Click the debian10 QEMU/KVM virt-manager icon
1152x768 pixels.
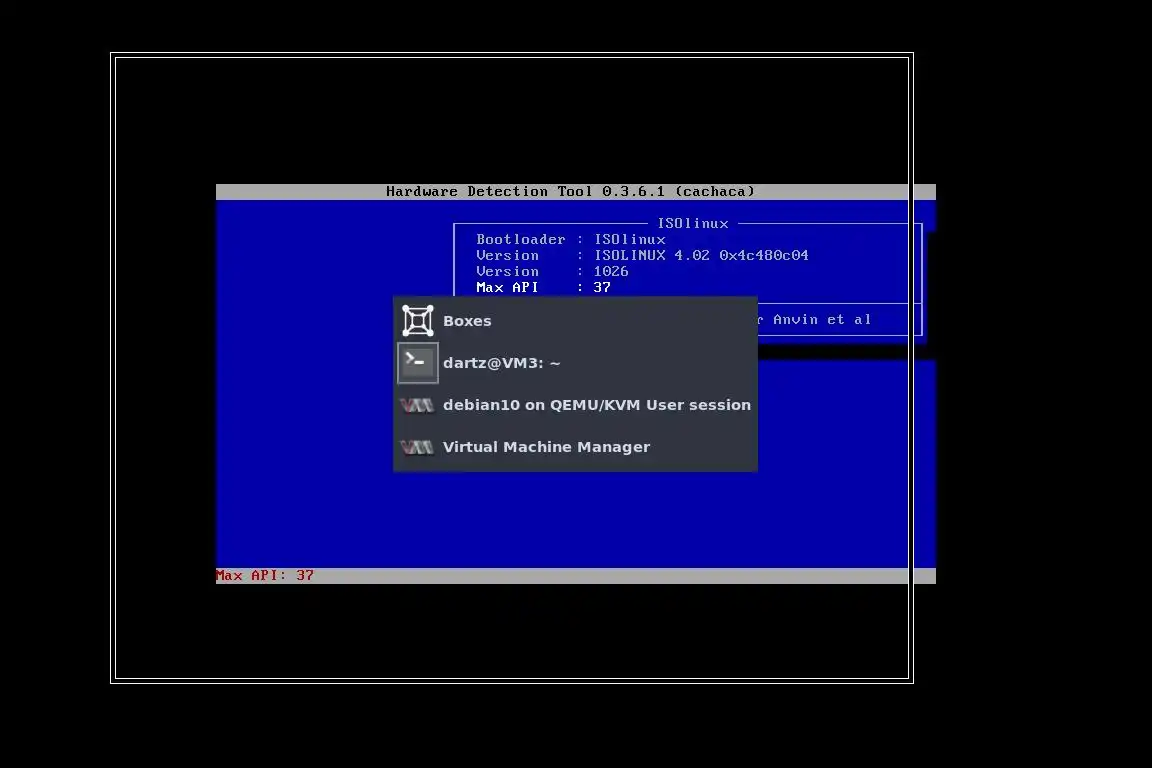(417, 405)
